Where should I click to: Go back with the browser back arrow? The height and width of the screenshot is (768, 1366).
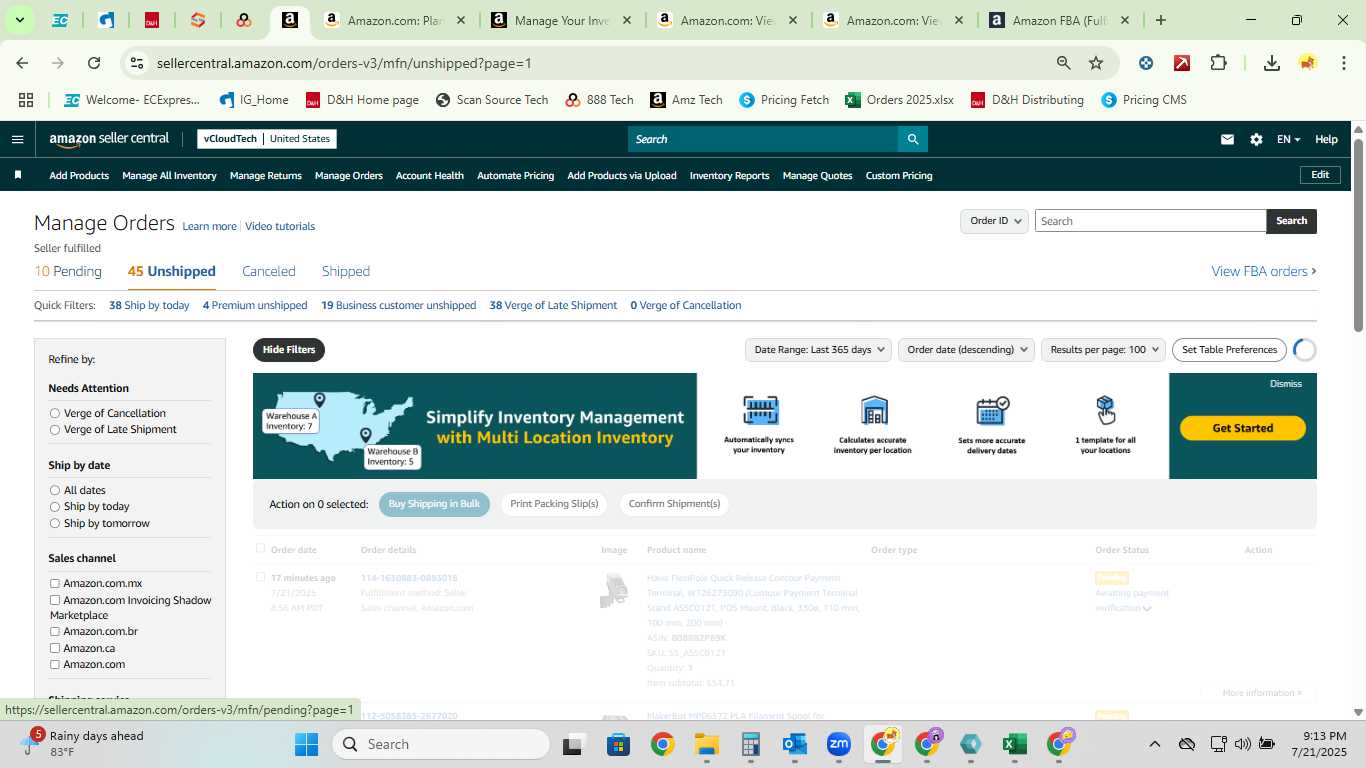pos(22,63)
